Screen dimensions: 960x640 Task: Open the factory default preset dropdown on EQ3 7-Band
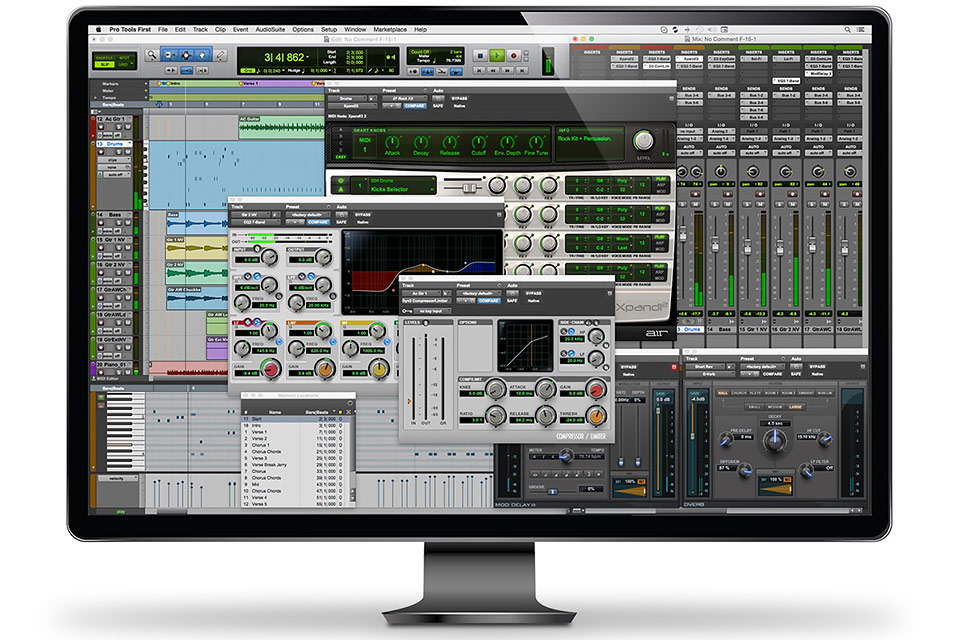click(306, 215)
